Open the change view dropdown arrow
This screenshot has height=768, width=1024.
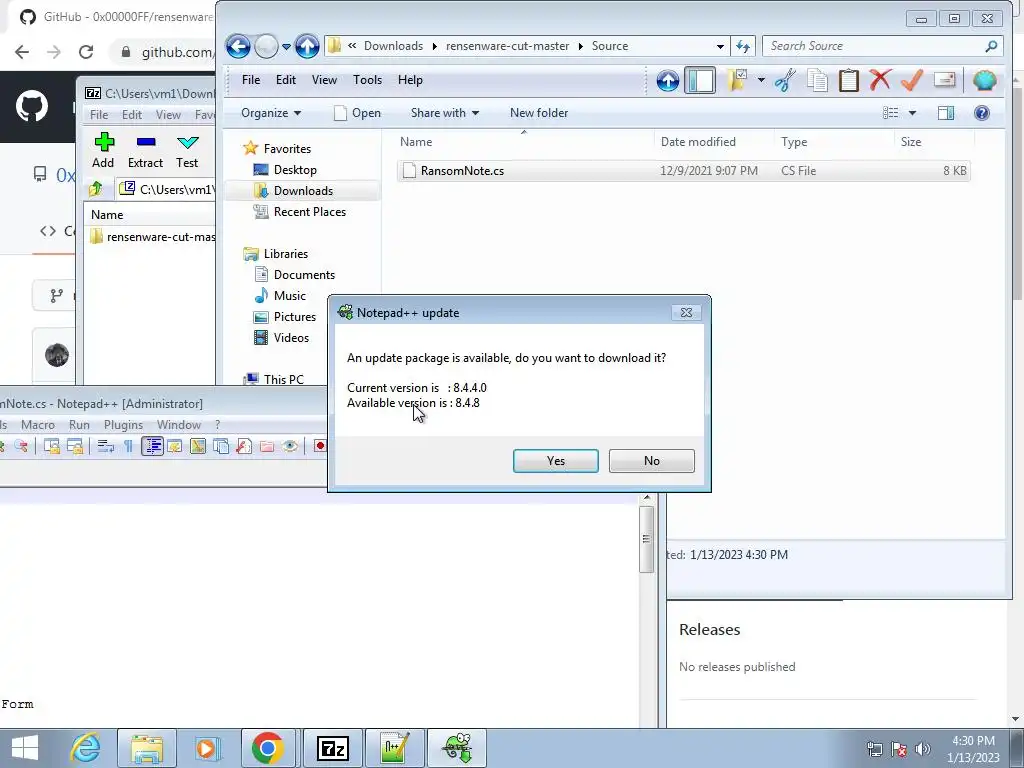click(912, 113)
